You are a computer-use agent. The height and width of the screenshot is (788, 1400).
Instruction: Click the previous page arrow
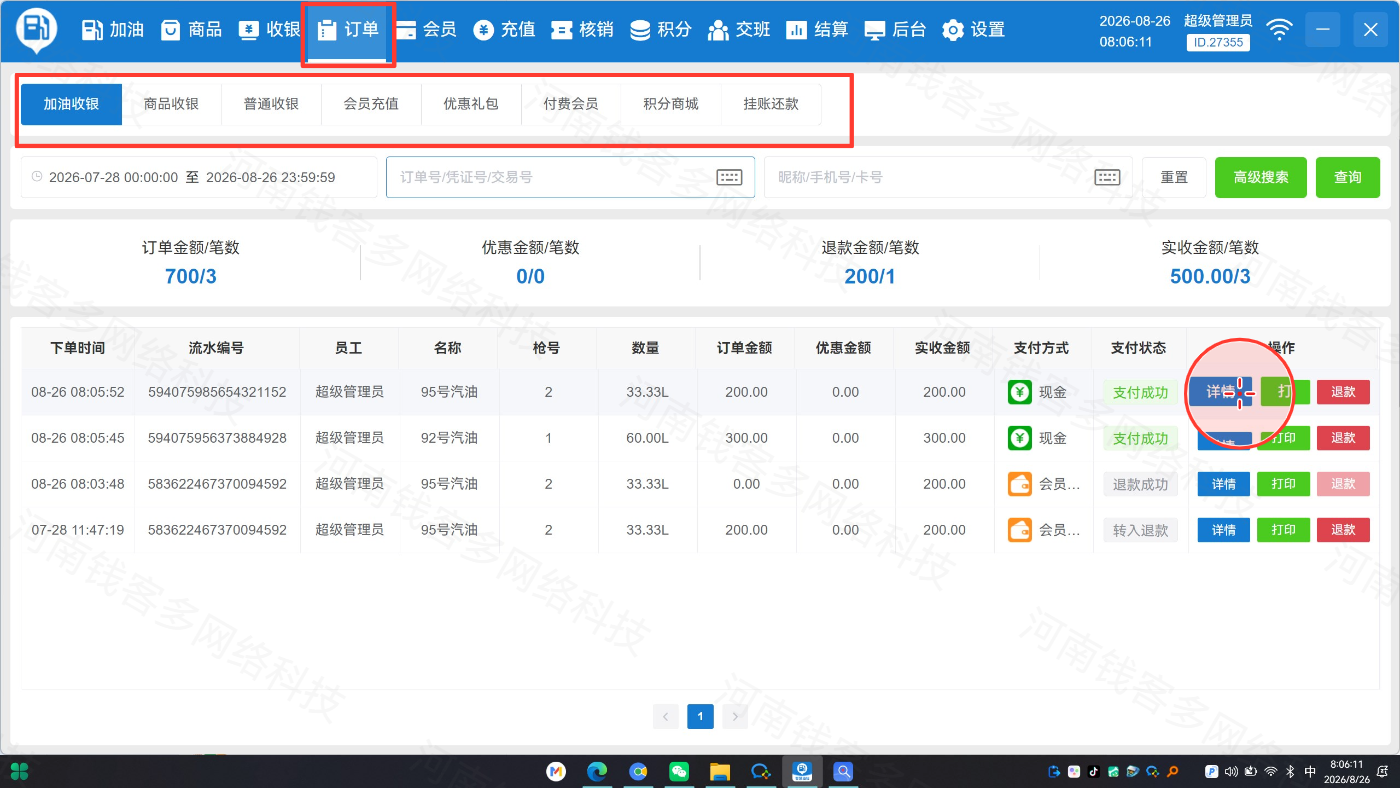(665, 716)
